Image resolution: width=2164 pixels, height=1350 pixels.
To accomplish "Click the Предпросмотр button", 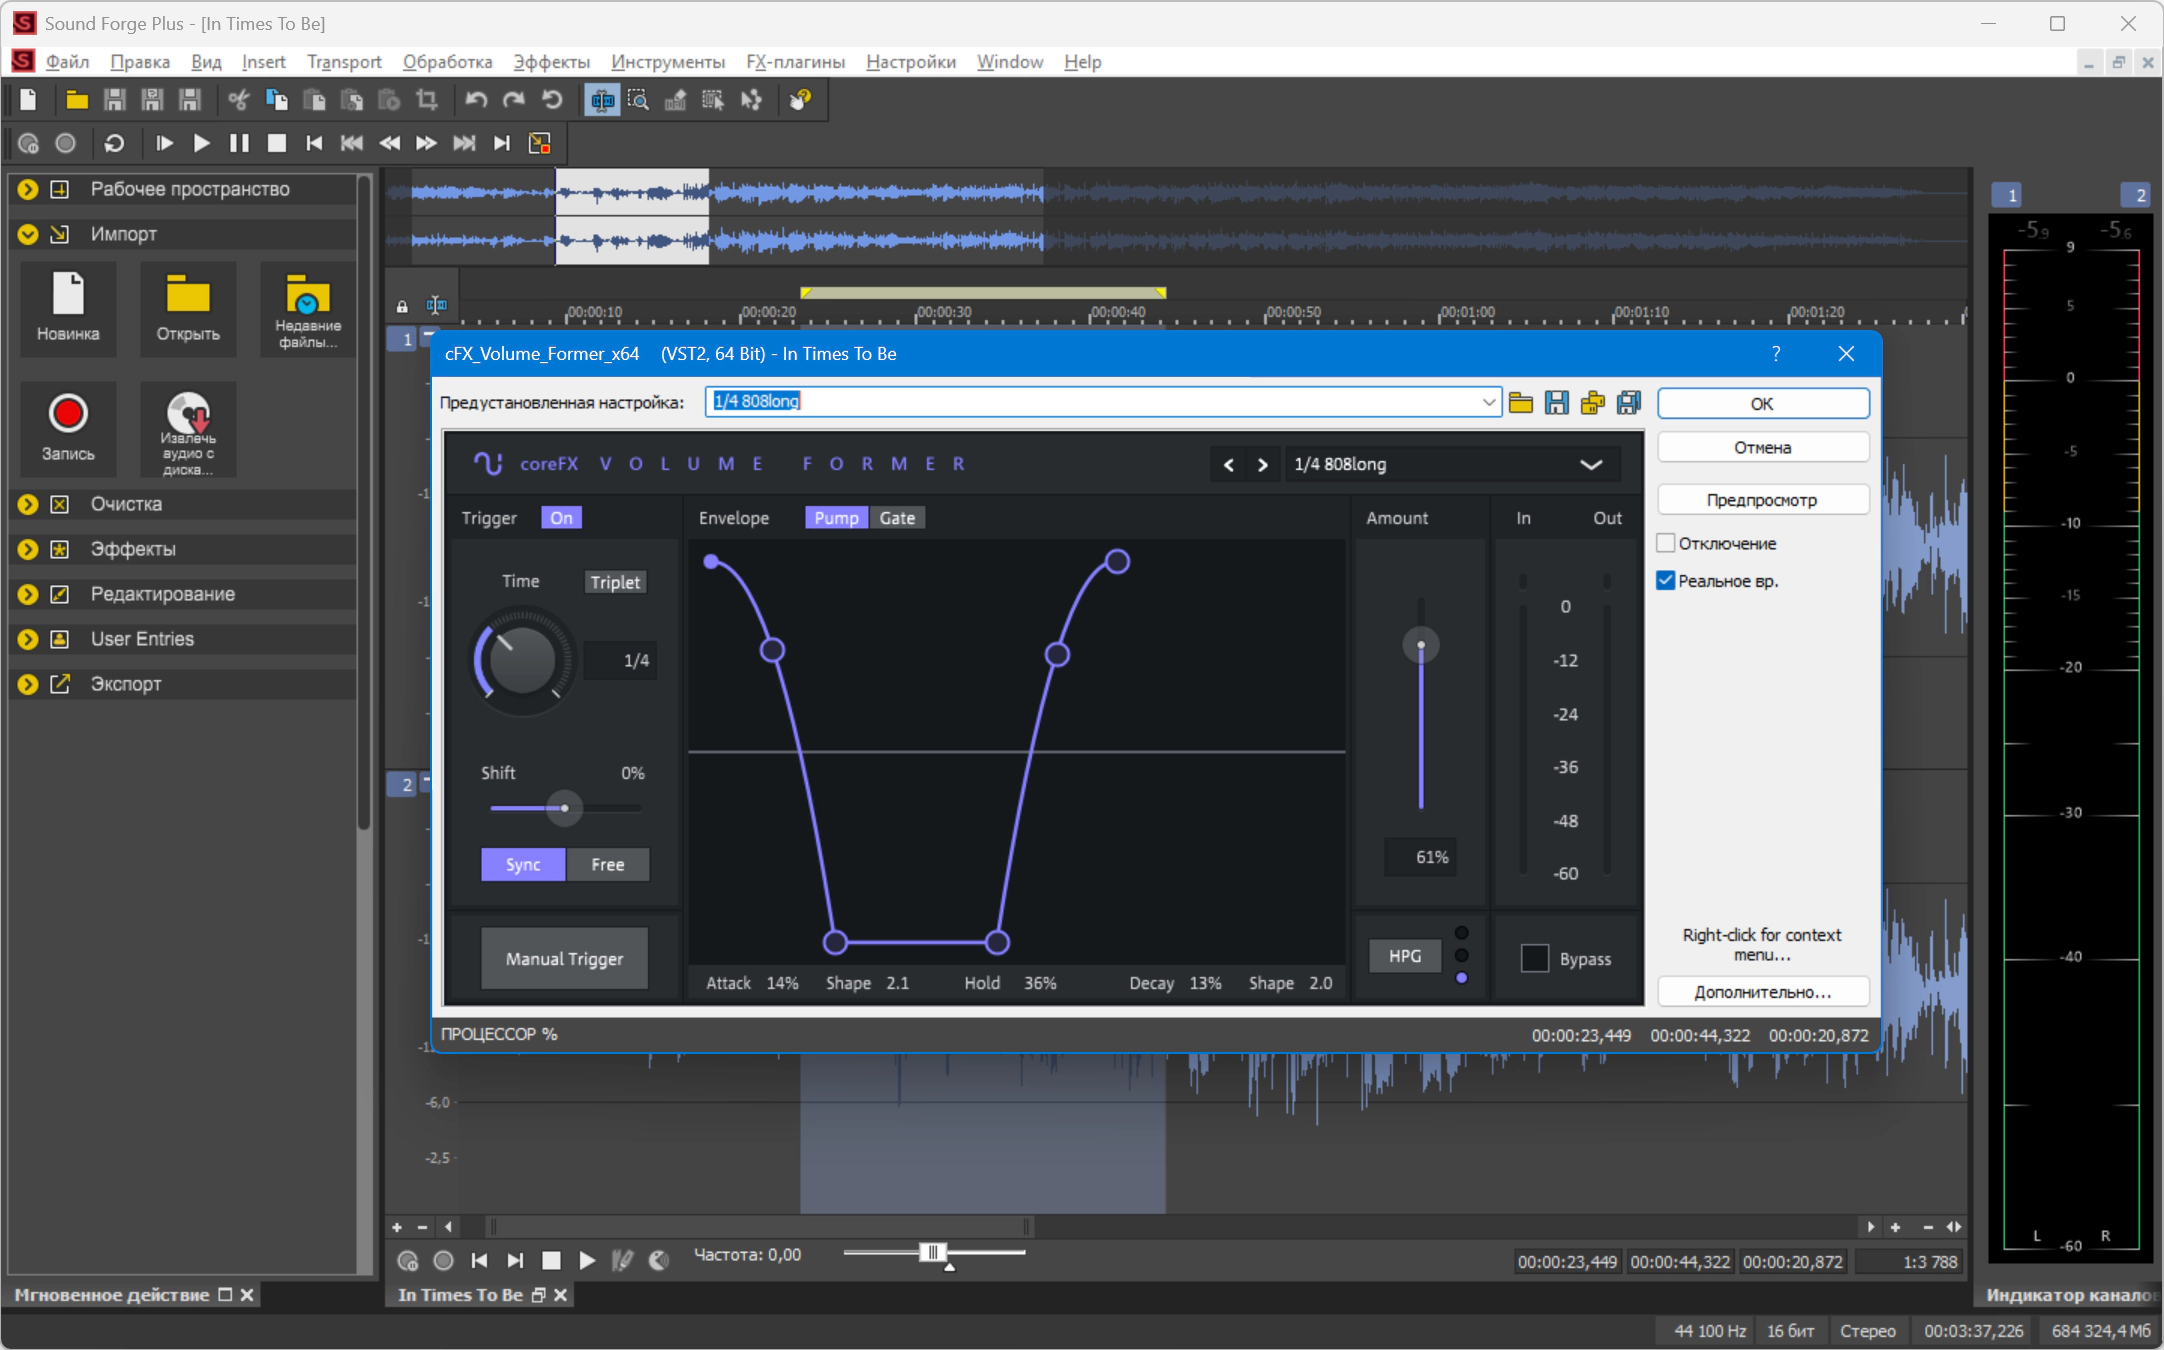I will tap(1763, 500).
